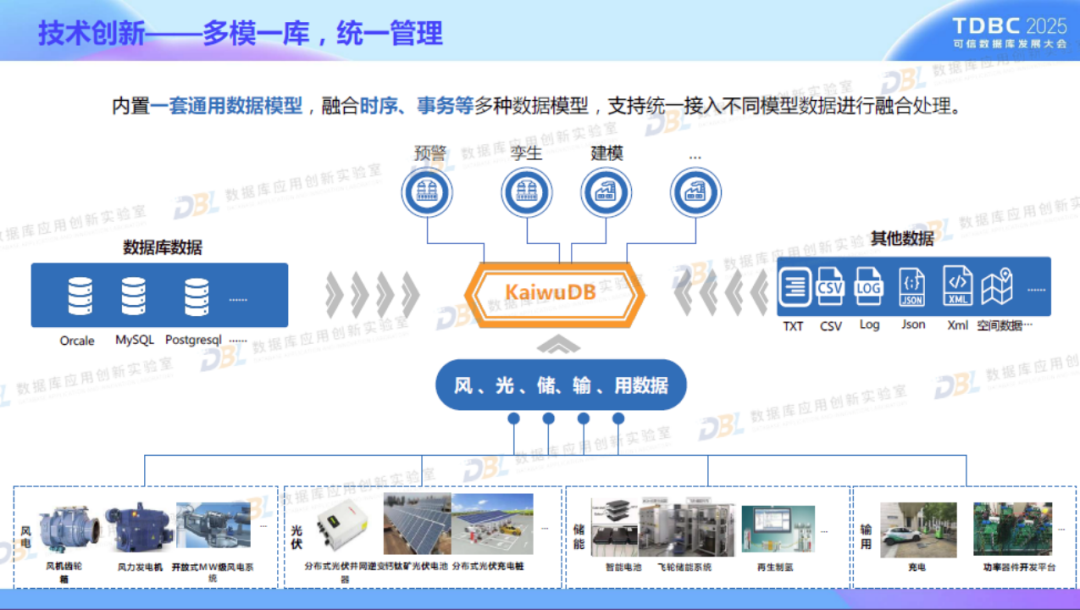The image size is (1080, 610).
Task: Click the 光伏 category label
Action: [296, 537]
